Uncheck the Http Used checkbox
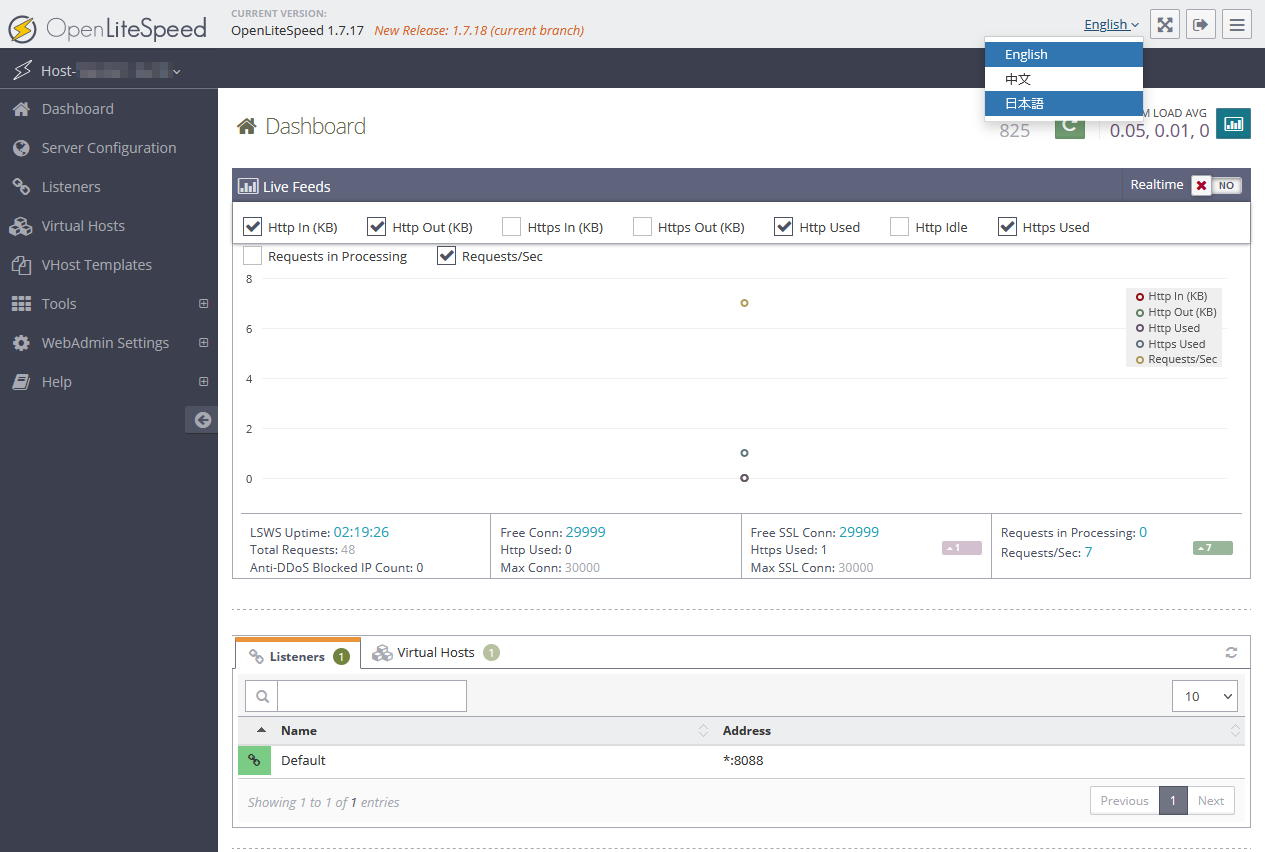1265x852 pixels. (x=784, y=227)
